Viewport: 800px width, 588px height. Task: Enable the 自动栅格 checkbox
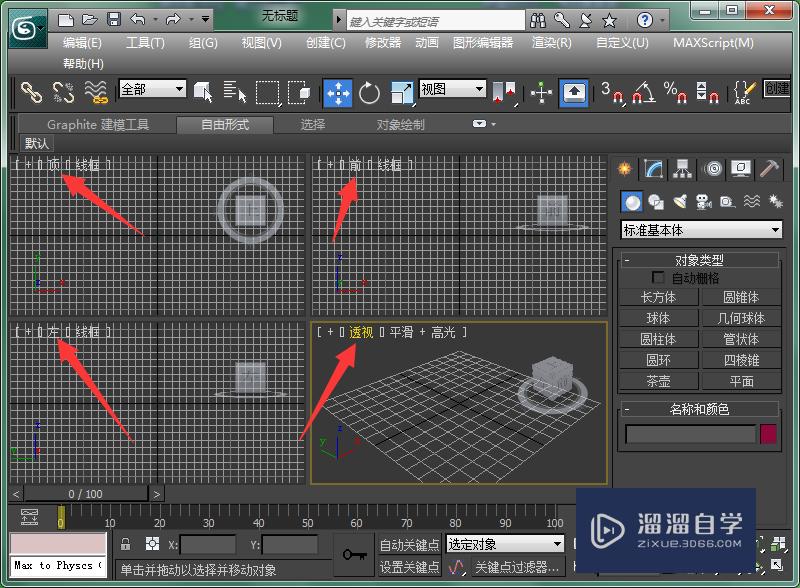click(658, 278)
